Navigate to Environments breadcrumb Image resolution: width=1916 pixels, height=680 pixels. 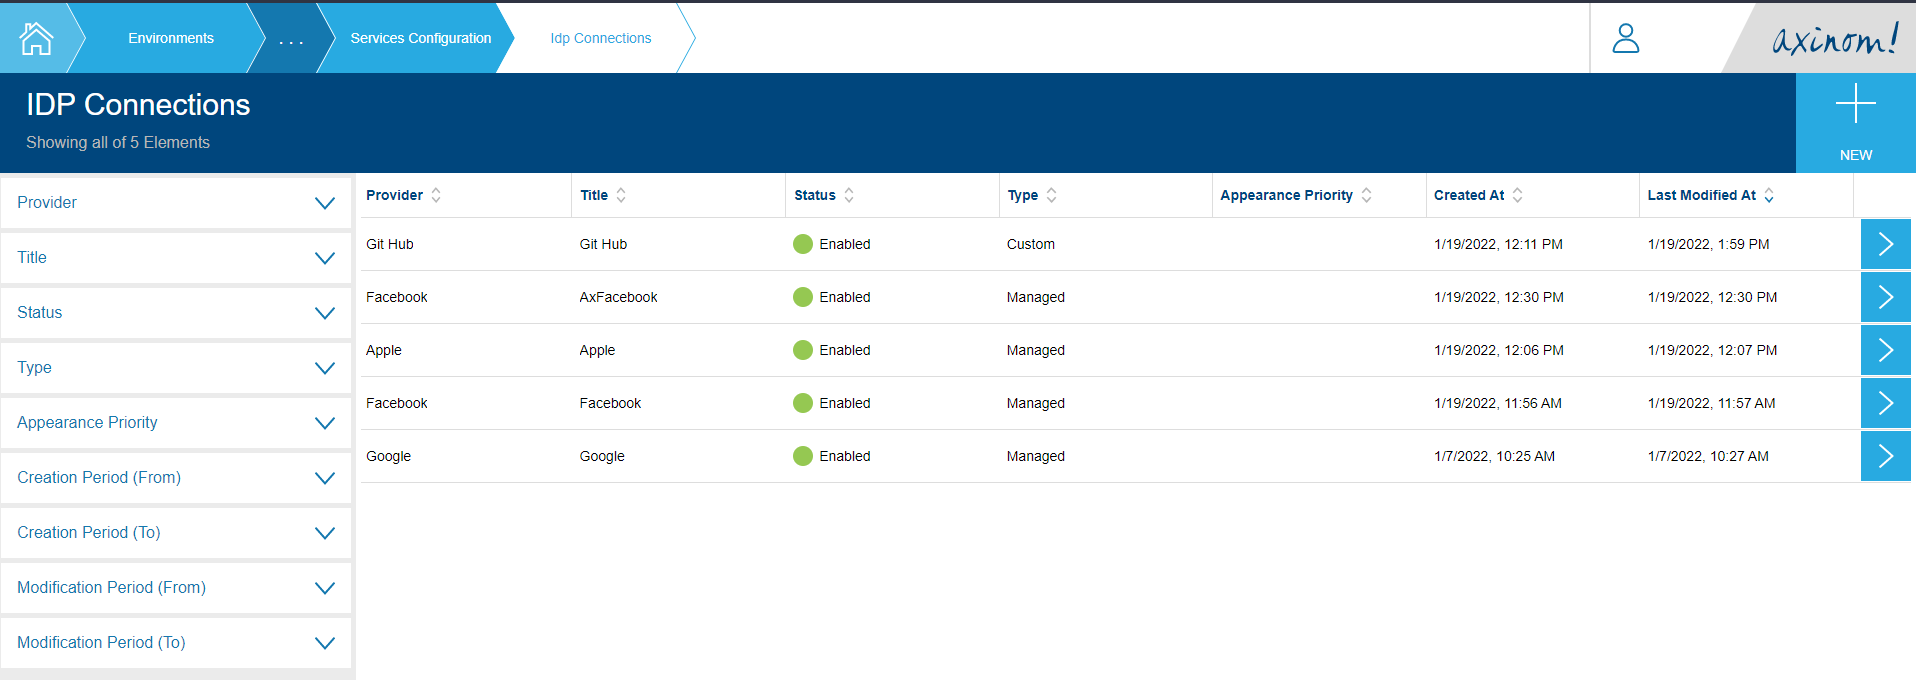(171, 38)
